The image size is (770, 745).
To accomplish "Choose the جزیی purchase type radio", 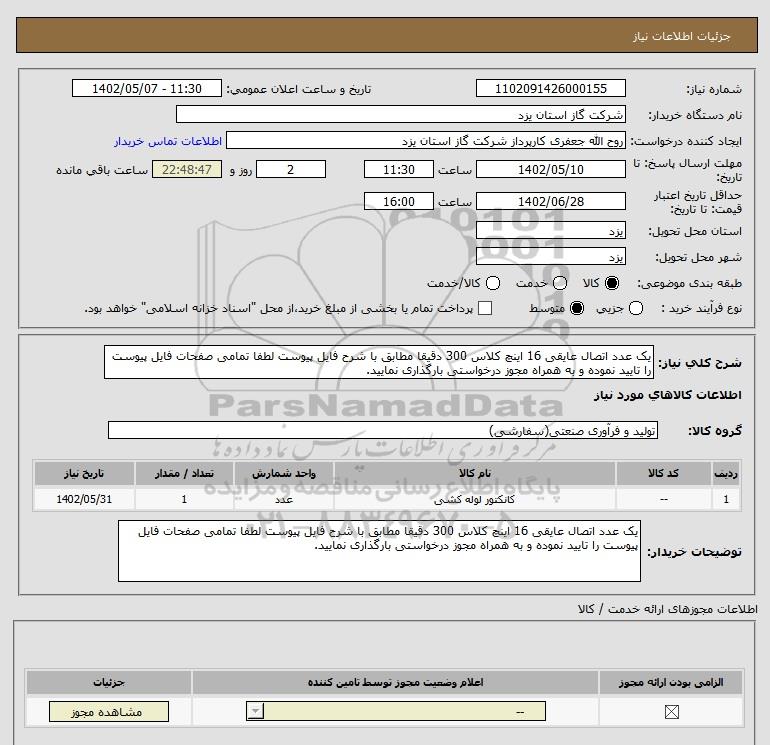I will [x=636, y=308].
